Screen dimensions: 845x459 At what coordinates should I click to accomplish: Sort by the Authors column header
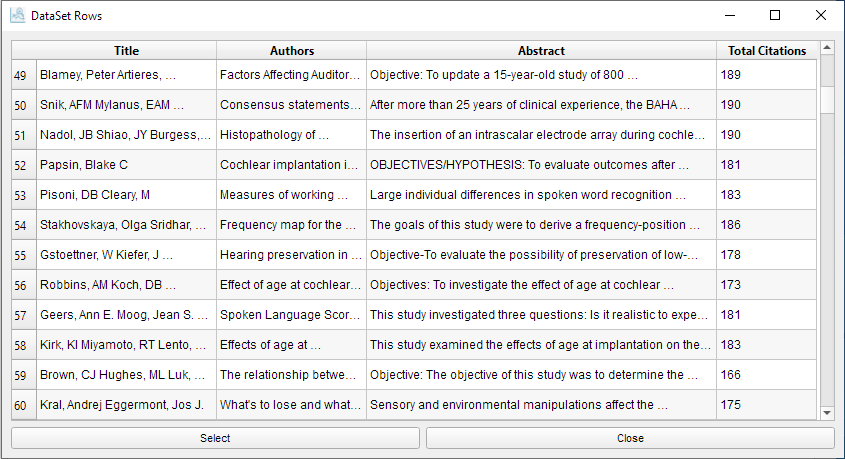(291, 51)
